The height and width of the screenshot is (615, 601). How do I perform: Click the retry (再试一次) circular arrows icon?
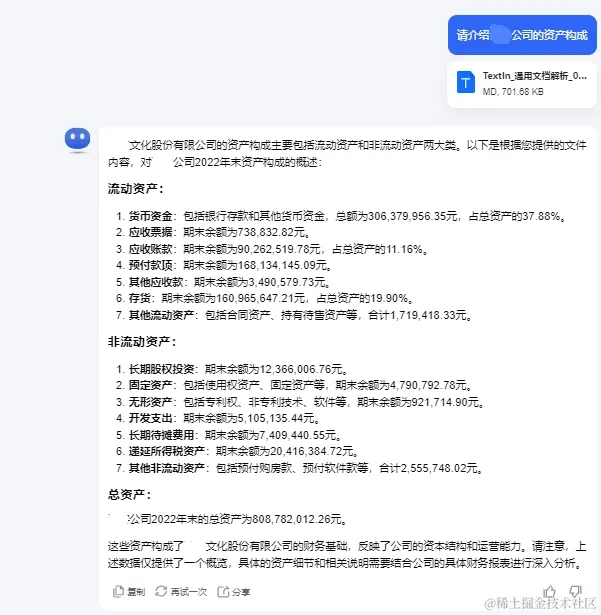click(x=161, y=591)
